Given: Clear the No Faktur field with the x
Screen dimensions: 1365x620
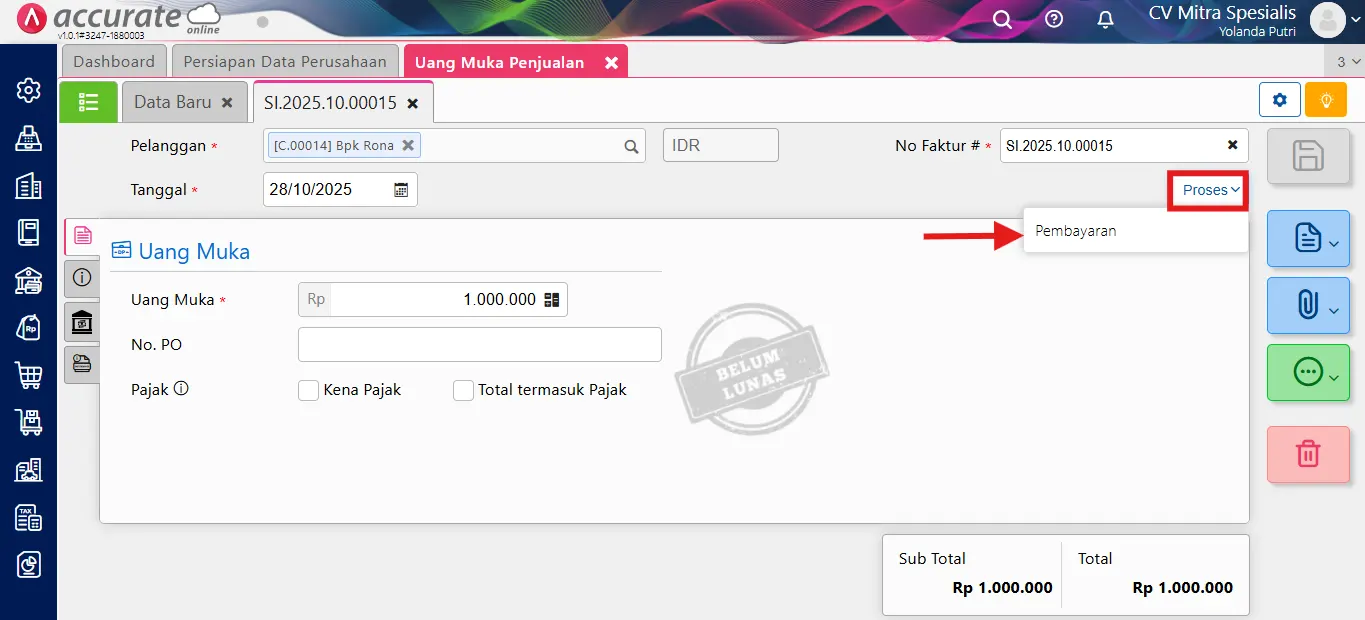Looking at the screenshot, I should tap(1231, 144).
